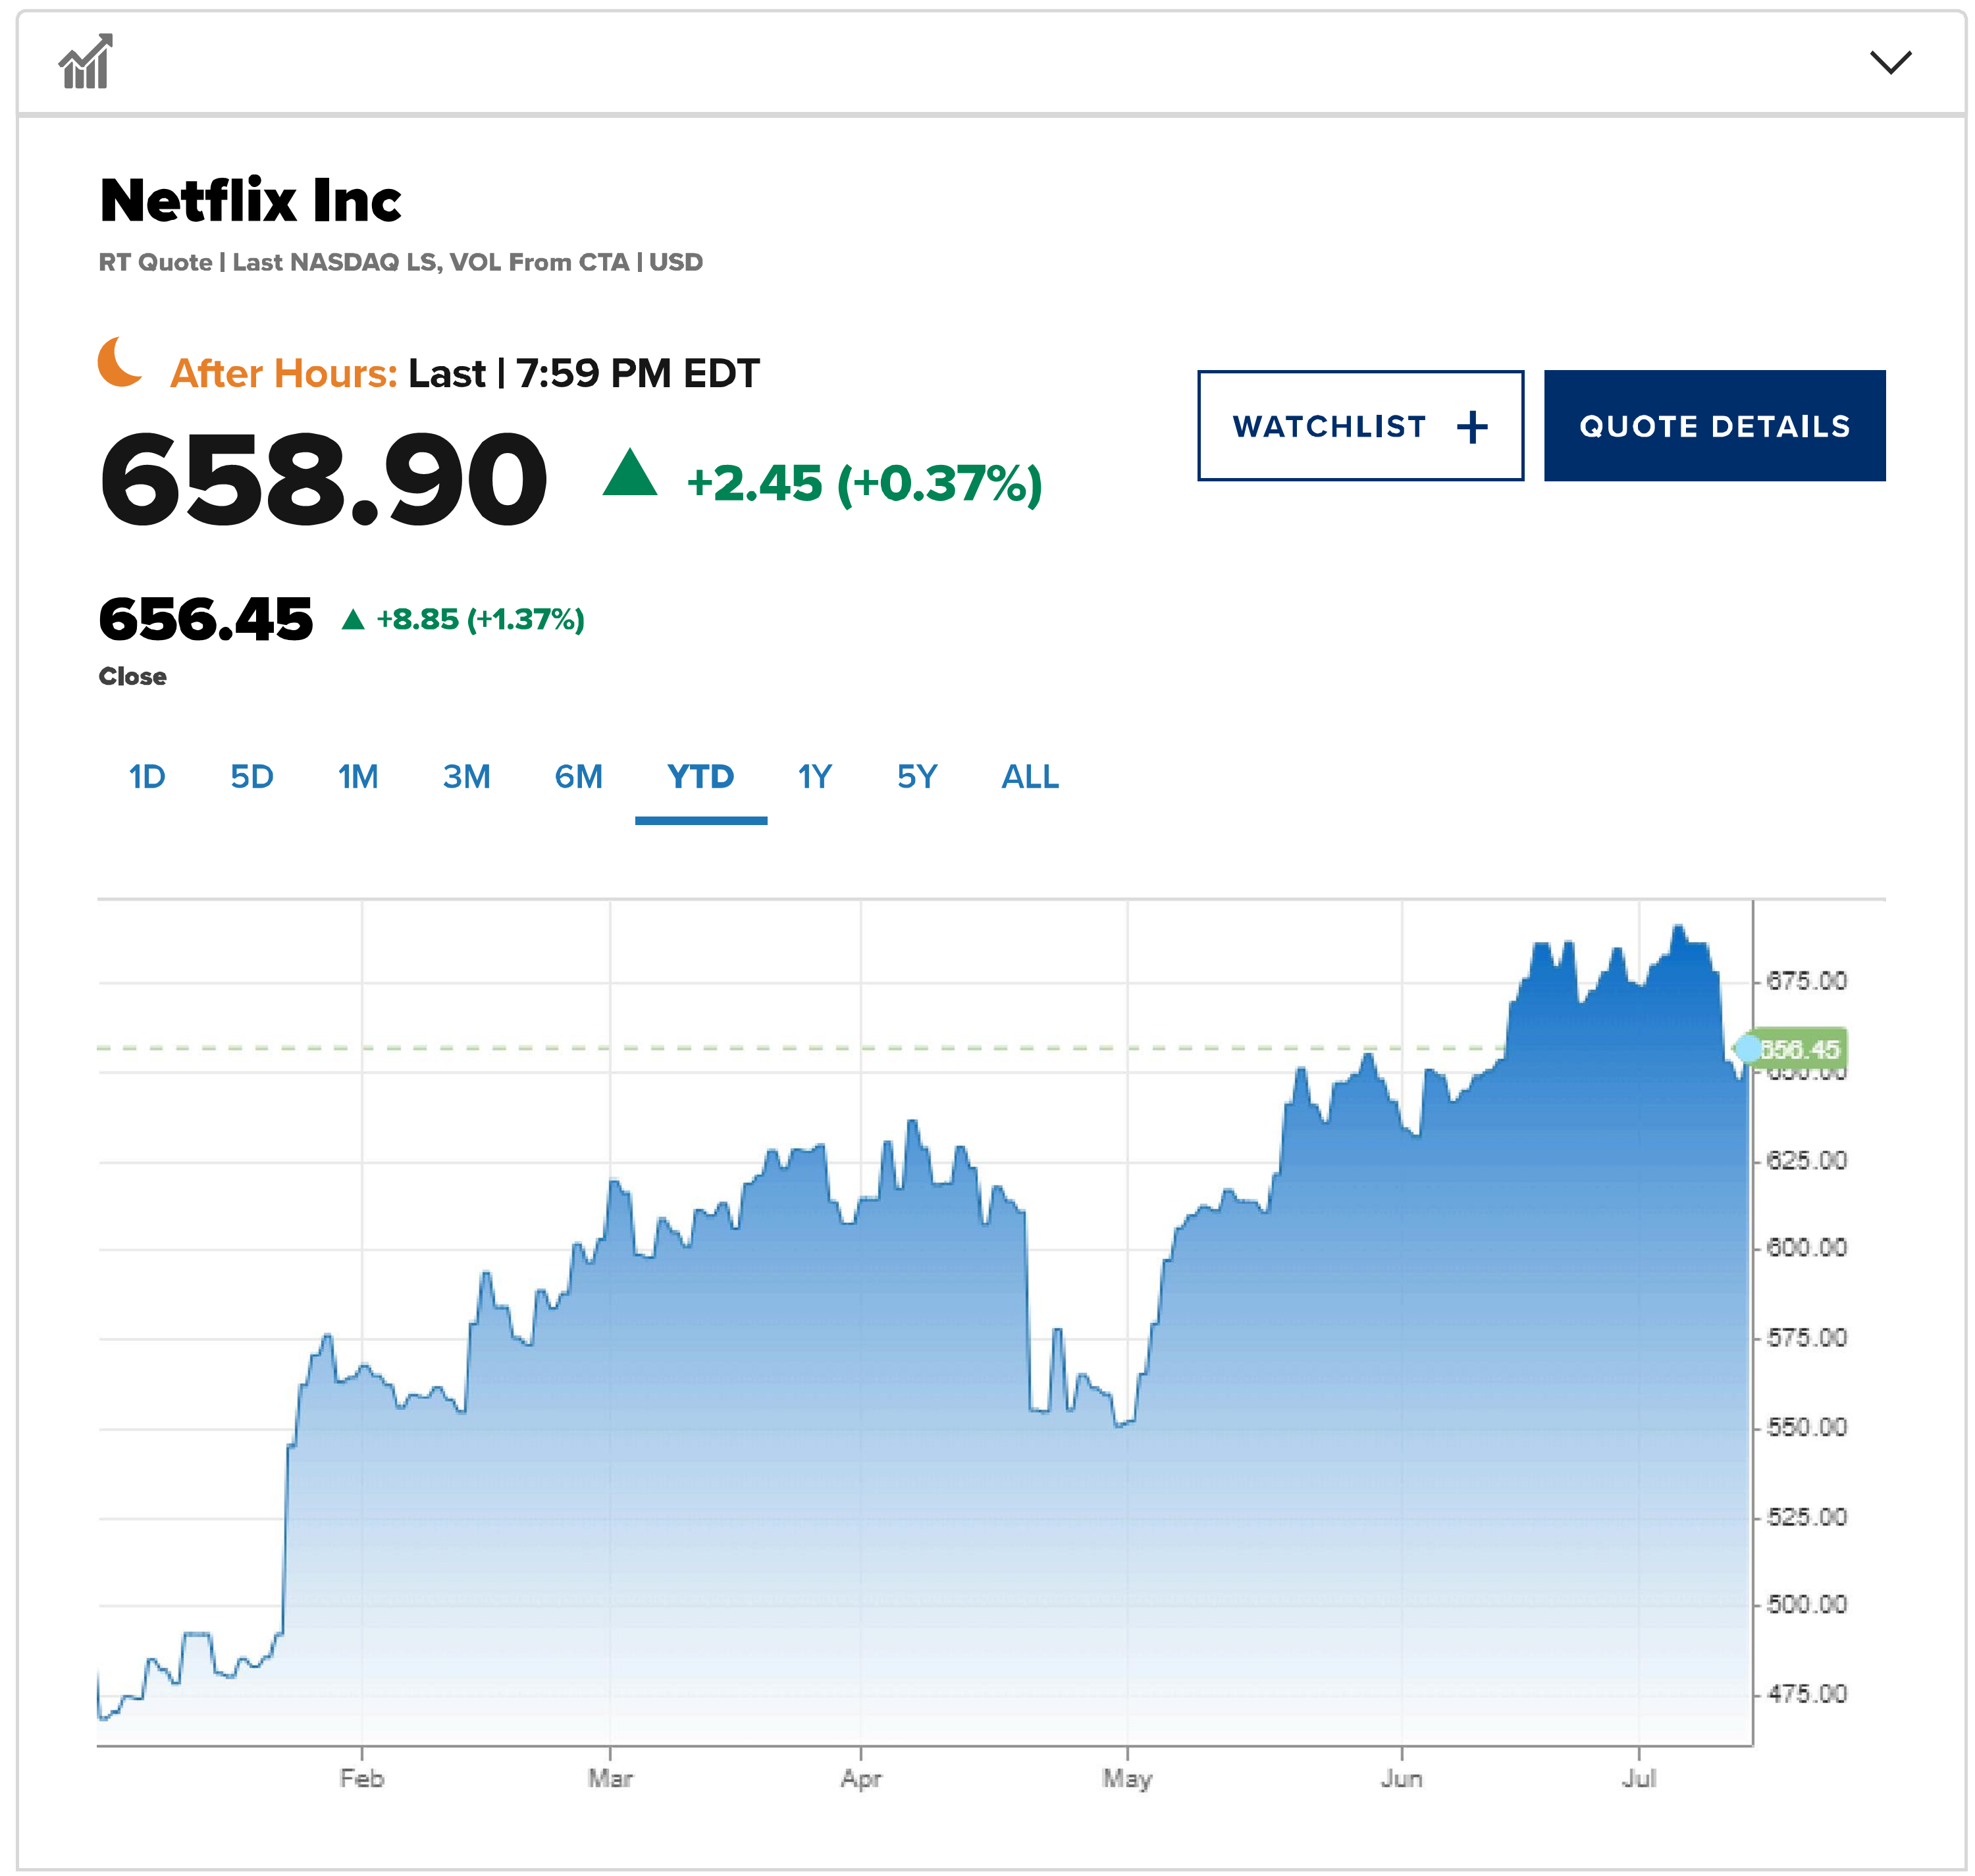
Task: Click the small green triangle beside close
Action: click(x=352, y=620)
